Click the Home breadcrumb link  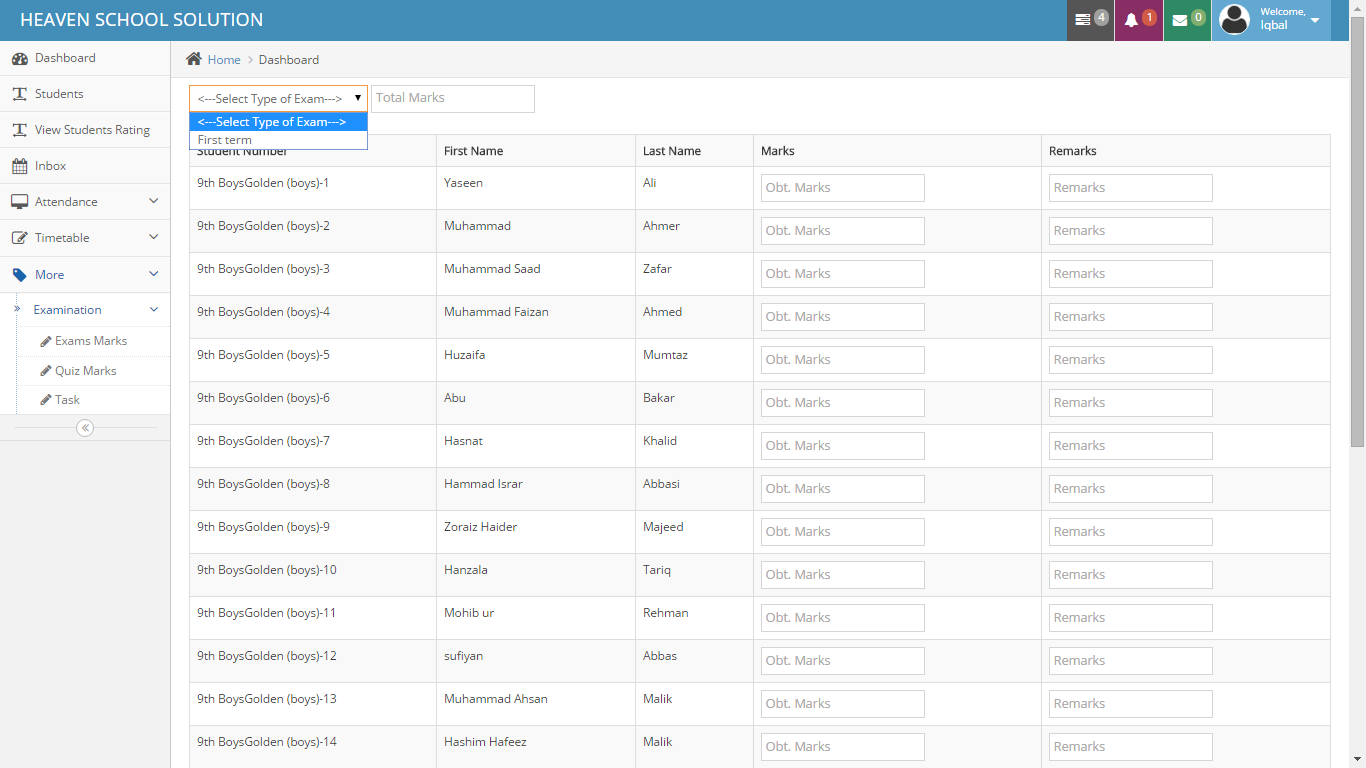pyautogui.click(x=224, y=60)
